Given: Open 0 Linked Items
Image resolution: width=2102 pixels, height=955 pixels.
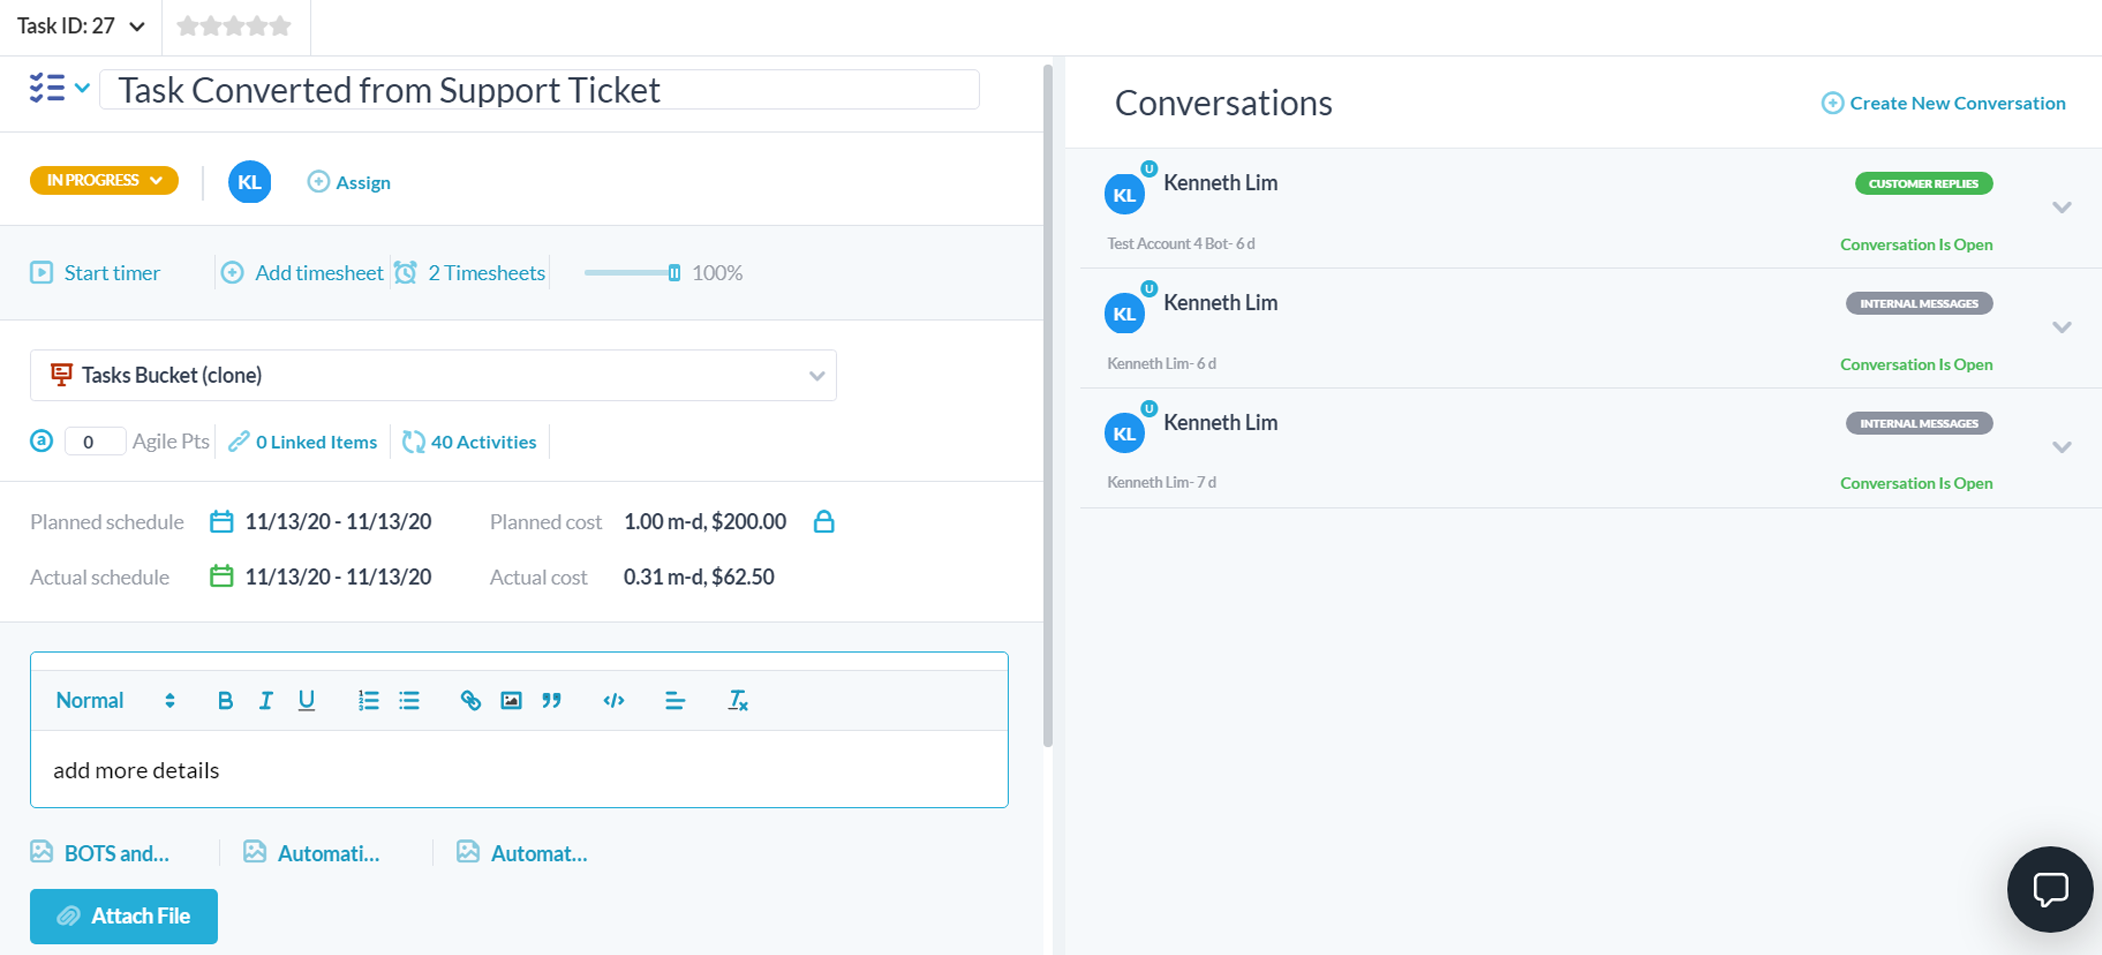Looking at the screenshot, I should tap(316, 441).
